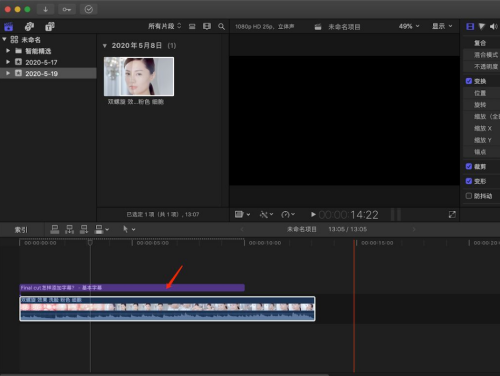Append clip to storyline button
Image resolution: width=500 pixels, height=376 pixels.
[84, 229]
